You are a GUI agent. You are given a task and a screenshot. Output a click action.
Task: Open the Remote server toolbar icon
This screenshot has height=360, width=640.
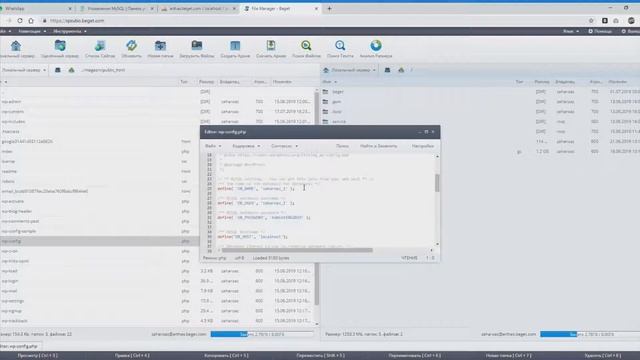click(60, 46)
